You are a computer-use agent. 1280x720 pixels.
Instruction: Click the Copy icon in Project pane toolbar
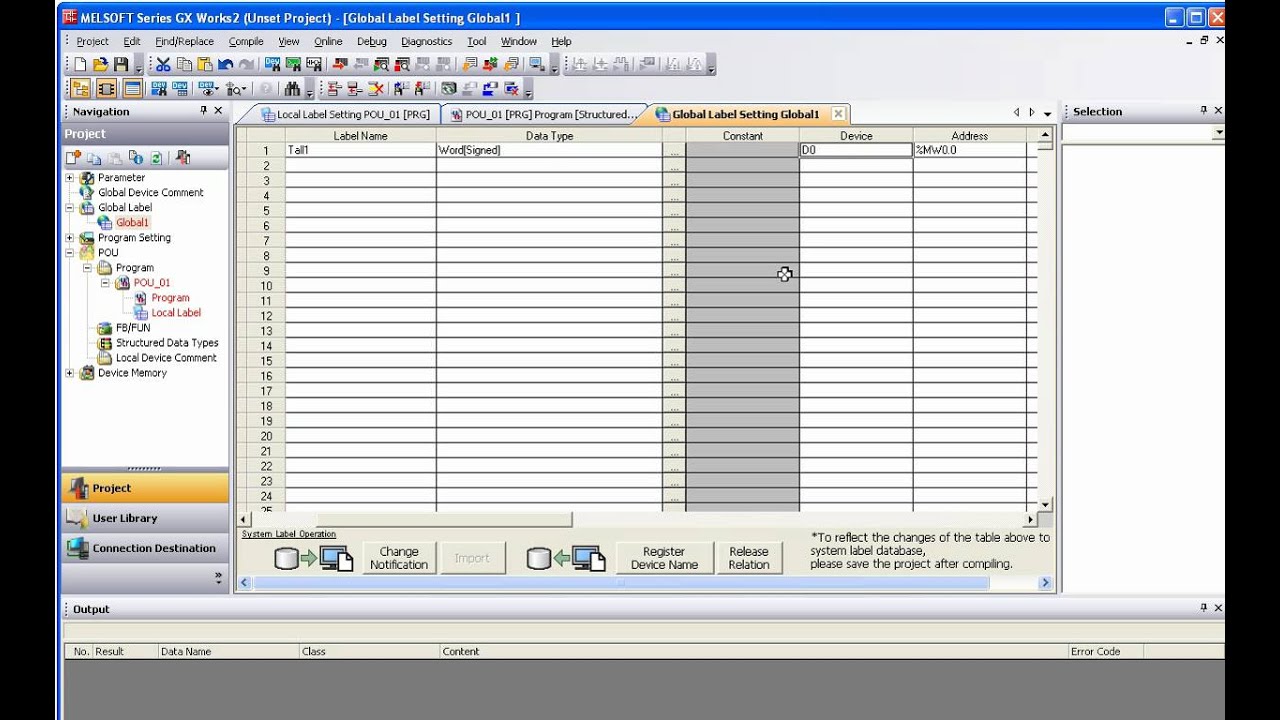click(94, 158)
